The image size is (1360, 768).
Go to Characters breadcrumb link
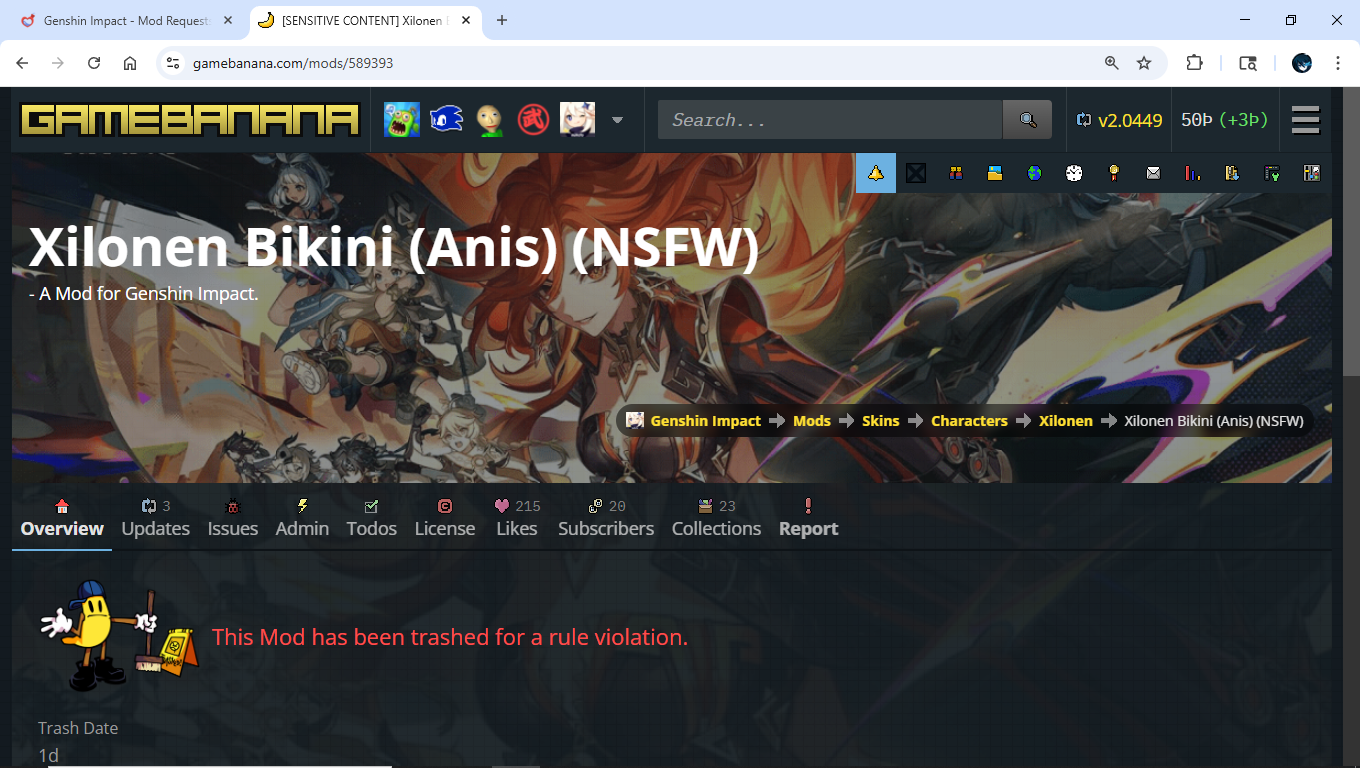click(969, 421)
